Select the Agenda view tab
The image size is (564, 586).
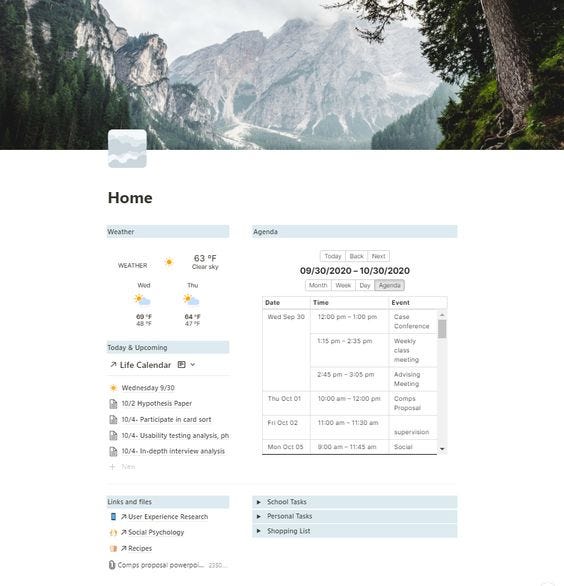coord(389,285)
